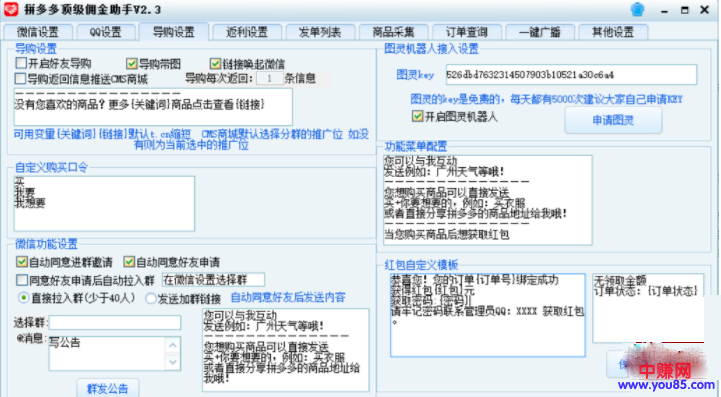Click the 在微信设置选择群 field
Image resolution: width=721 pixels, height=397 pixels.
click(x=213, y=279)
